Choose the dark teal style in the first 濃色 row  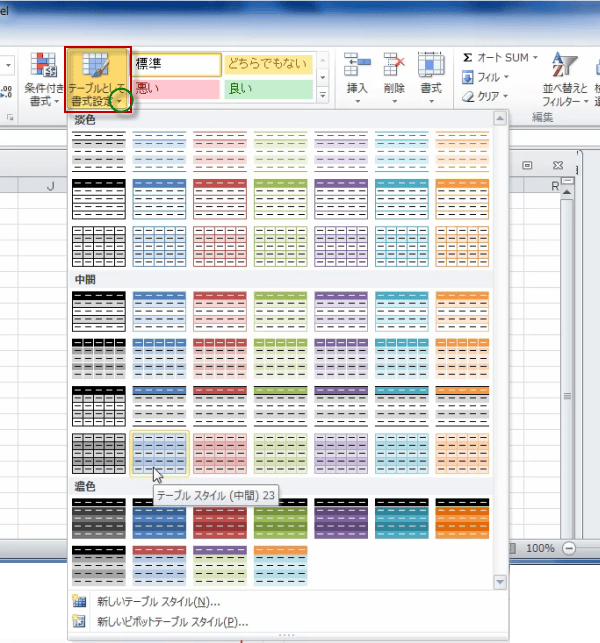point(402,518)
